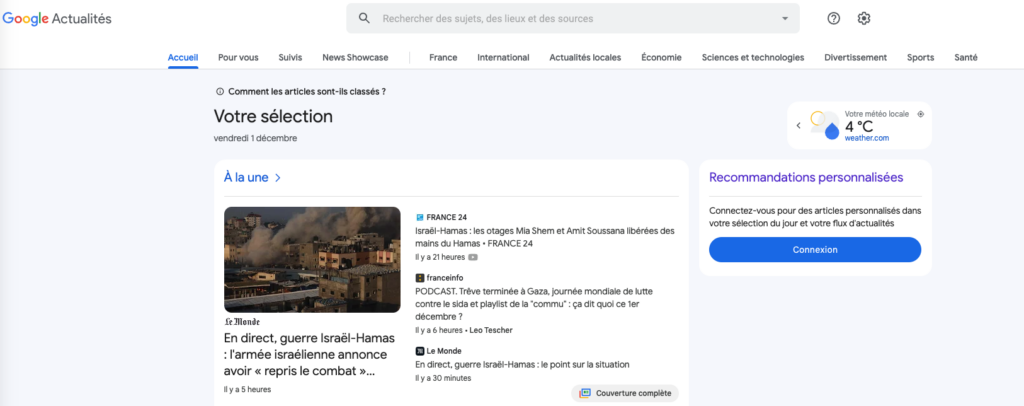
Task: Click the info icon beside article ranking
Action: (x=220, y=91)
